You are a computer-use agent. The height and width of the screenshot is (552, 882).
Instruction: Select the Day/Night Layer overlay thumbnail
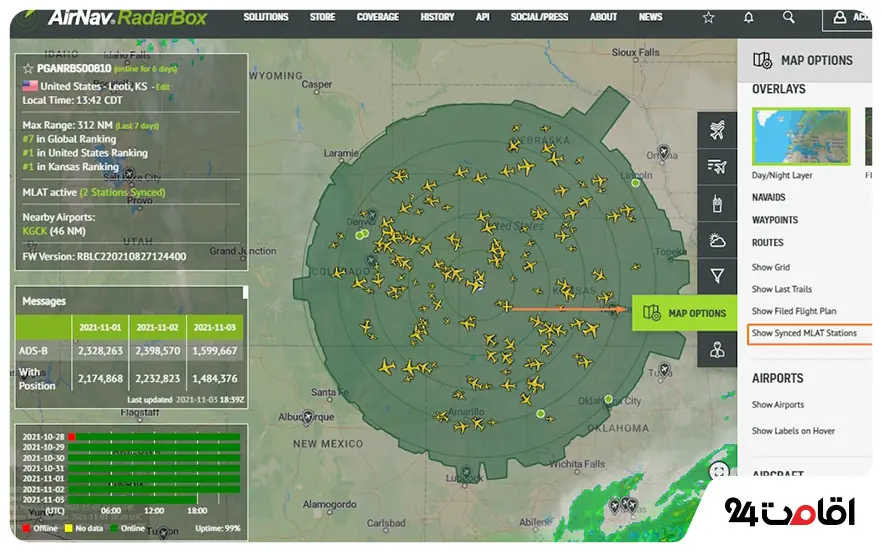coord(801,136)
